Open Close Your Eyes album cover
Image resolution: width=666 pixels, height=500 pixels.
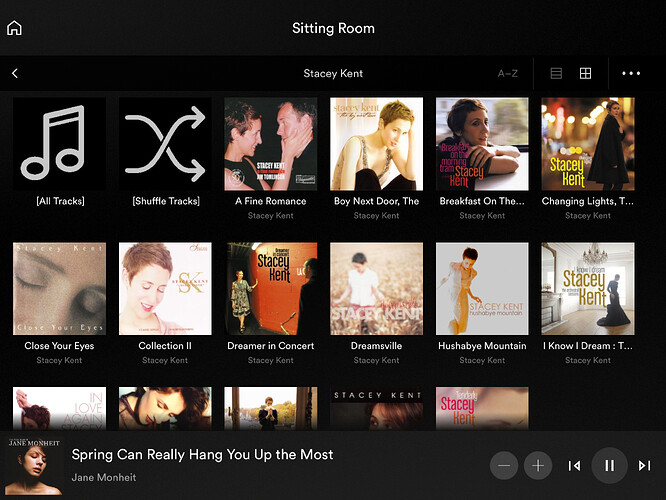tap(59, 288)
